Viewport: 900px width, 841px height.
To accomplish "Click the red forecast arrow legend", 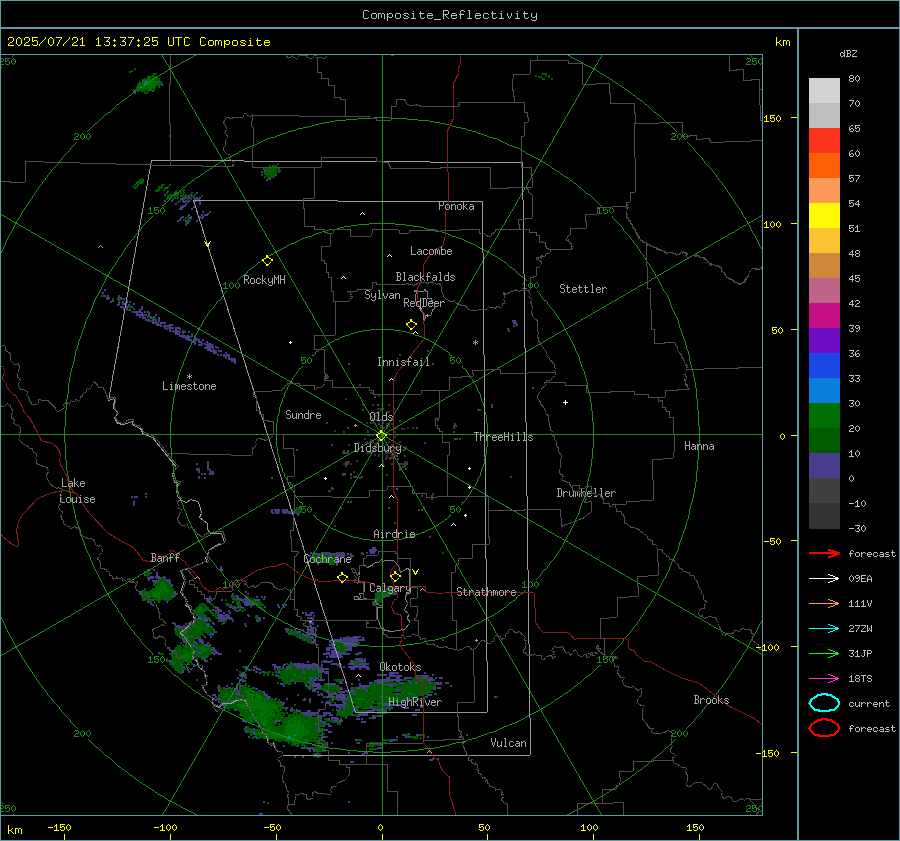I will (824, 553).
